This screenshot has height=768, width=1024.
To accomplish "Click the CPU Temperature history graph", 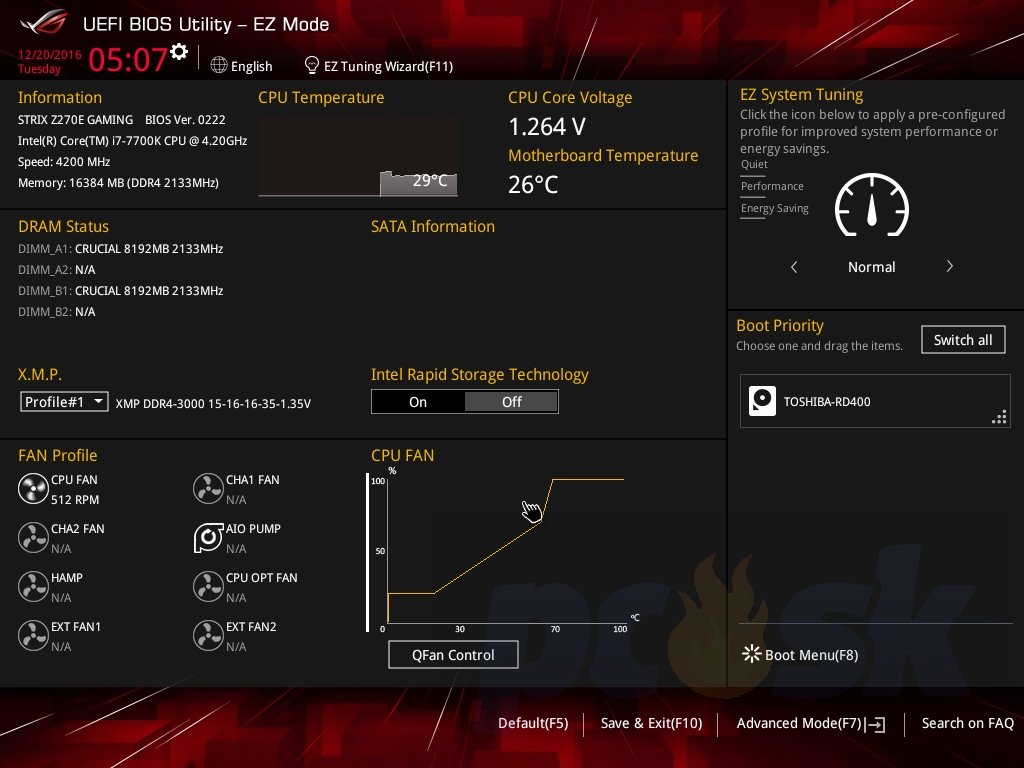I will point(358,157).
